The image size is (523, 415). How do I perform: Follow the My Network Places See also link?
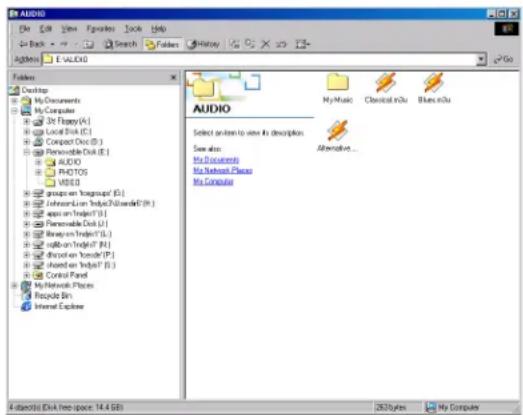[223, 171]
